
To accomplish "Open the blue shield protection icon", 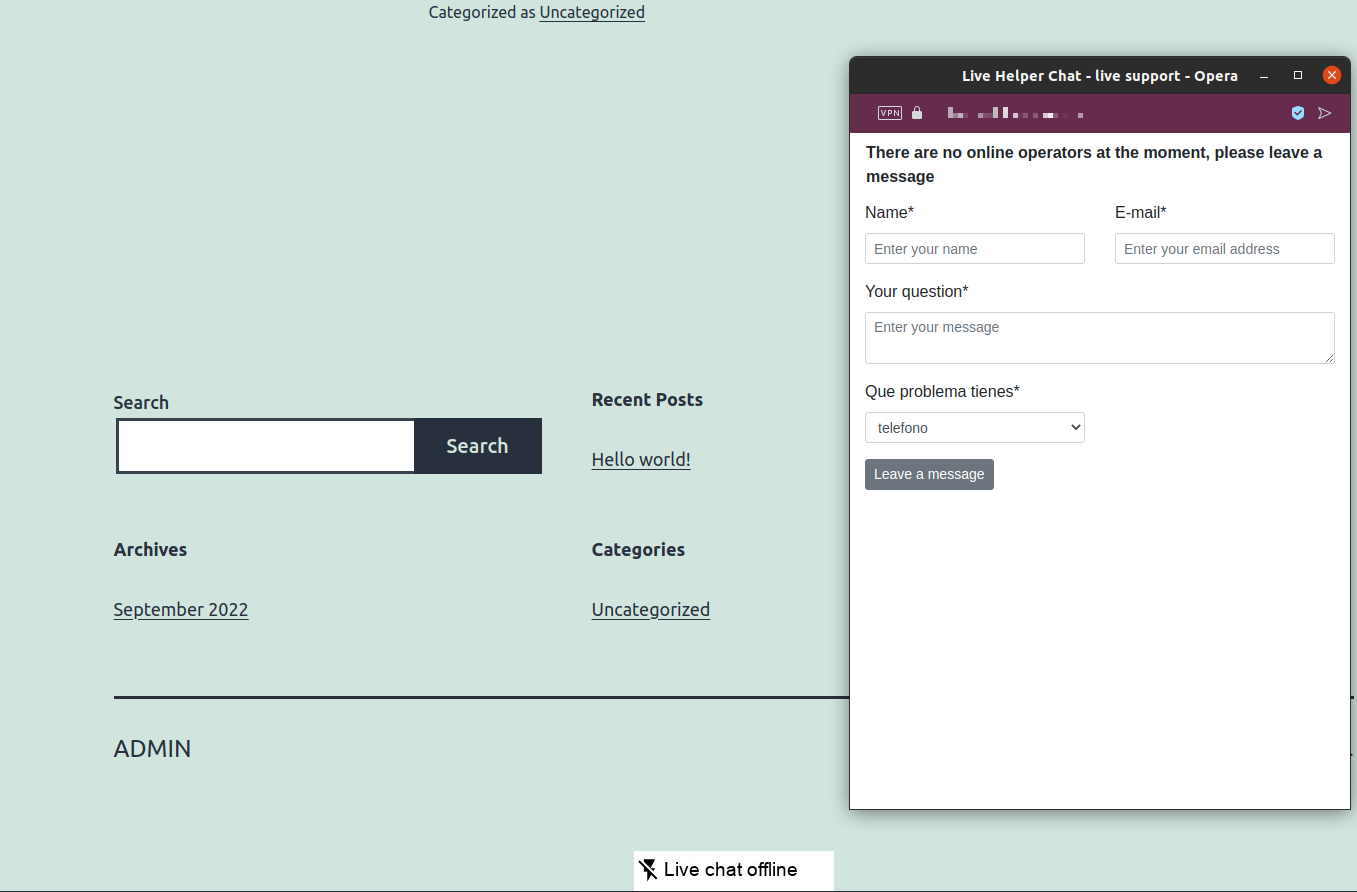I will (1298, 113).
